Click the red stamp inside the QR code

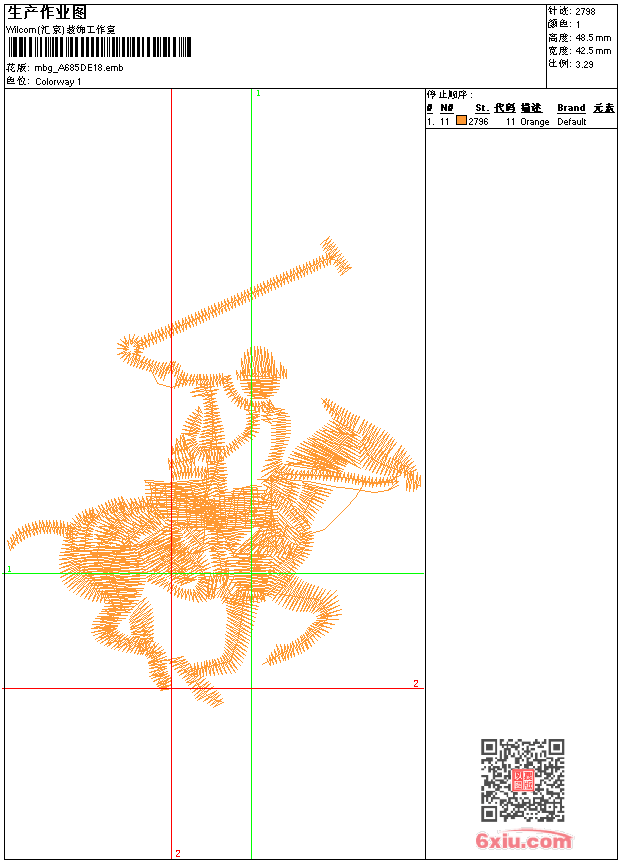pyautogui.click(x=523, y=780)
